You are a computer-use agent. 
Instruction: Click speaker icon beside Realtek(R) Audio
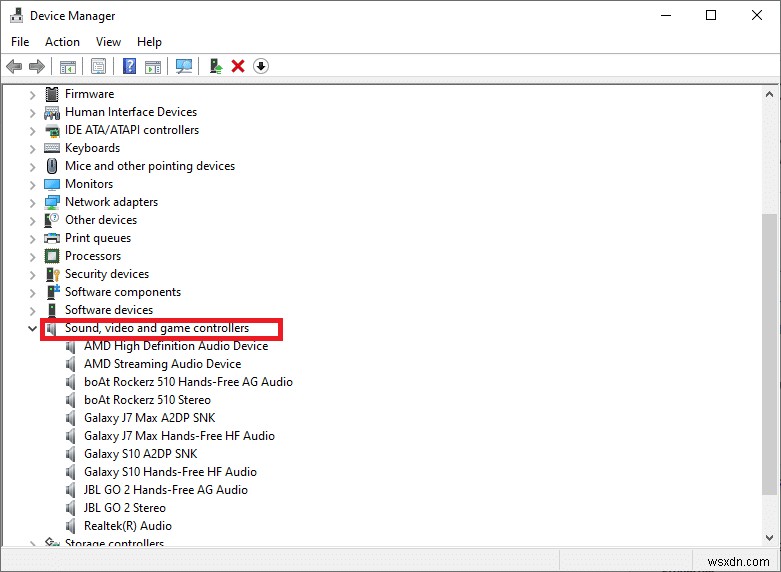[x=71, y=526]
